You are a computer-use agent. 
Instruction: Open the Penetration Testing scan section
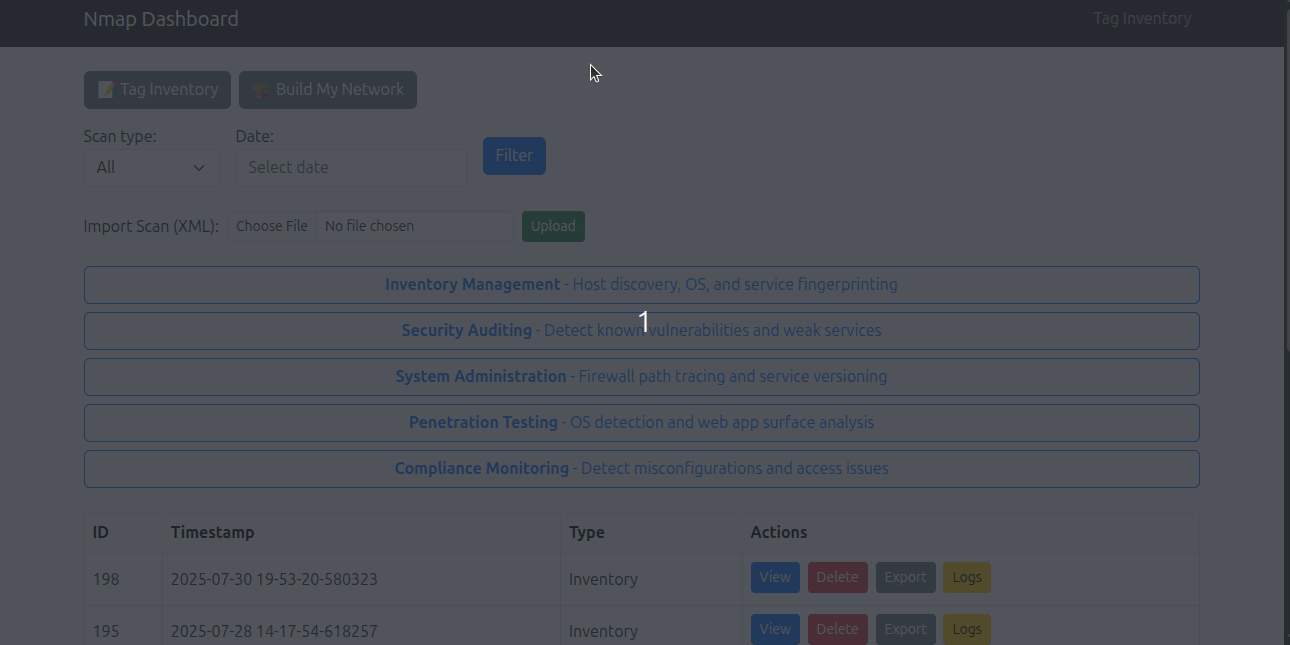641,423
